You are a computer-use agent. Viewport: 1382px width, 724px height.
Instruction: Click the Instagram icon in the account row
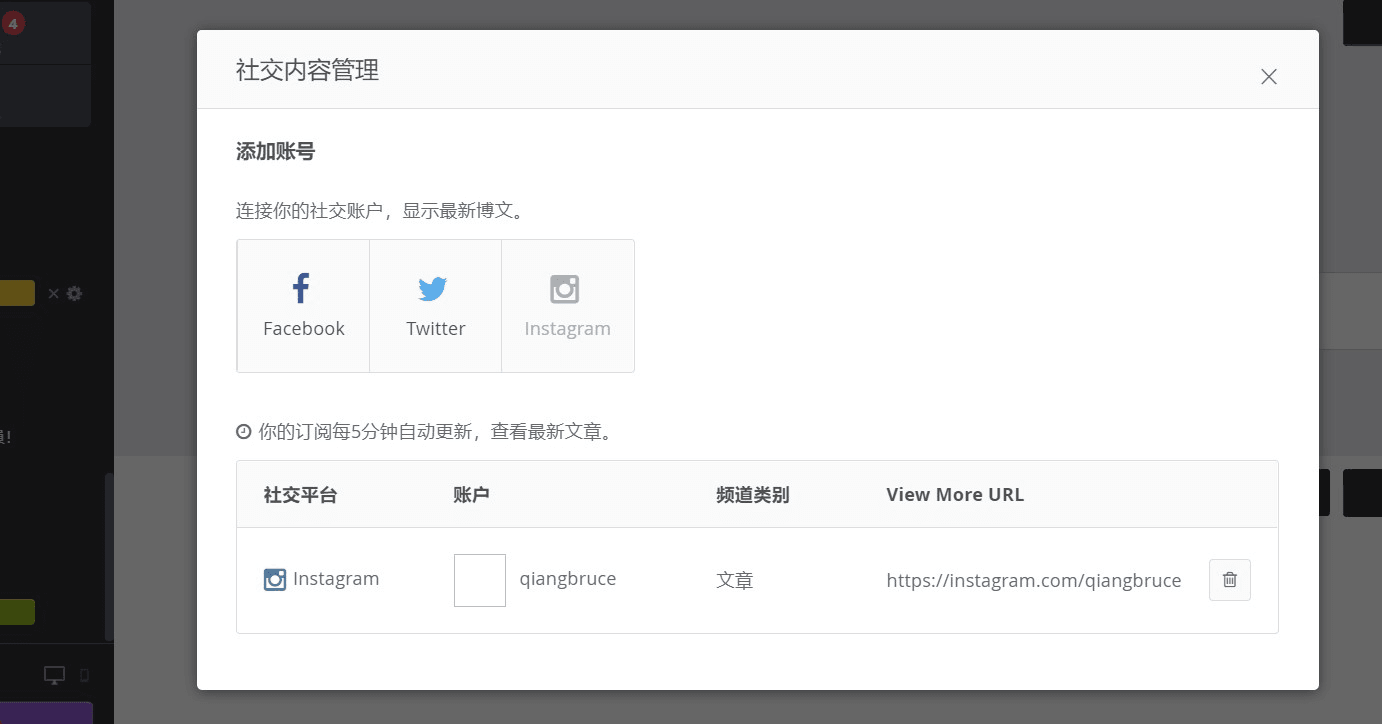(x=275, y=579)
